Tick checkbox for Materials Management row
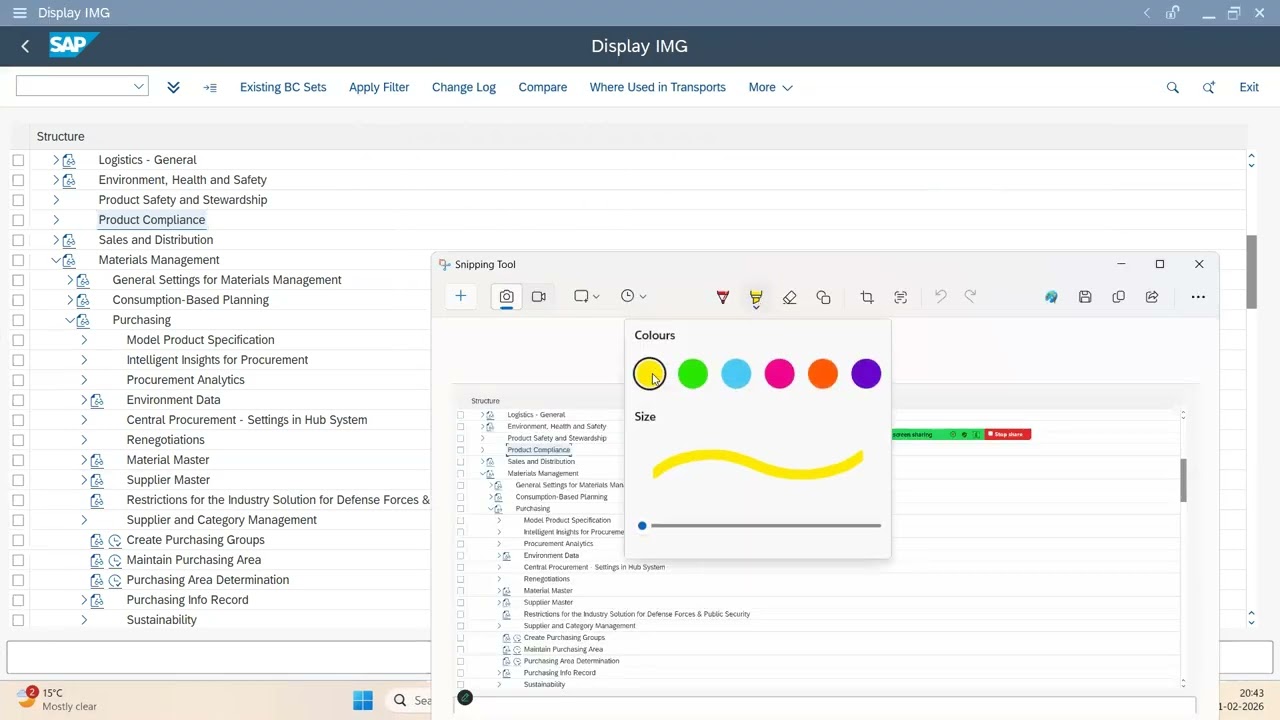Image resolution: width=1280 pixels, height=720 pixels. pyautogui.click(x=18, y=260)
